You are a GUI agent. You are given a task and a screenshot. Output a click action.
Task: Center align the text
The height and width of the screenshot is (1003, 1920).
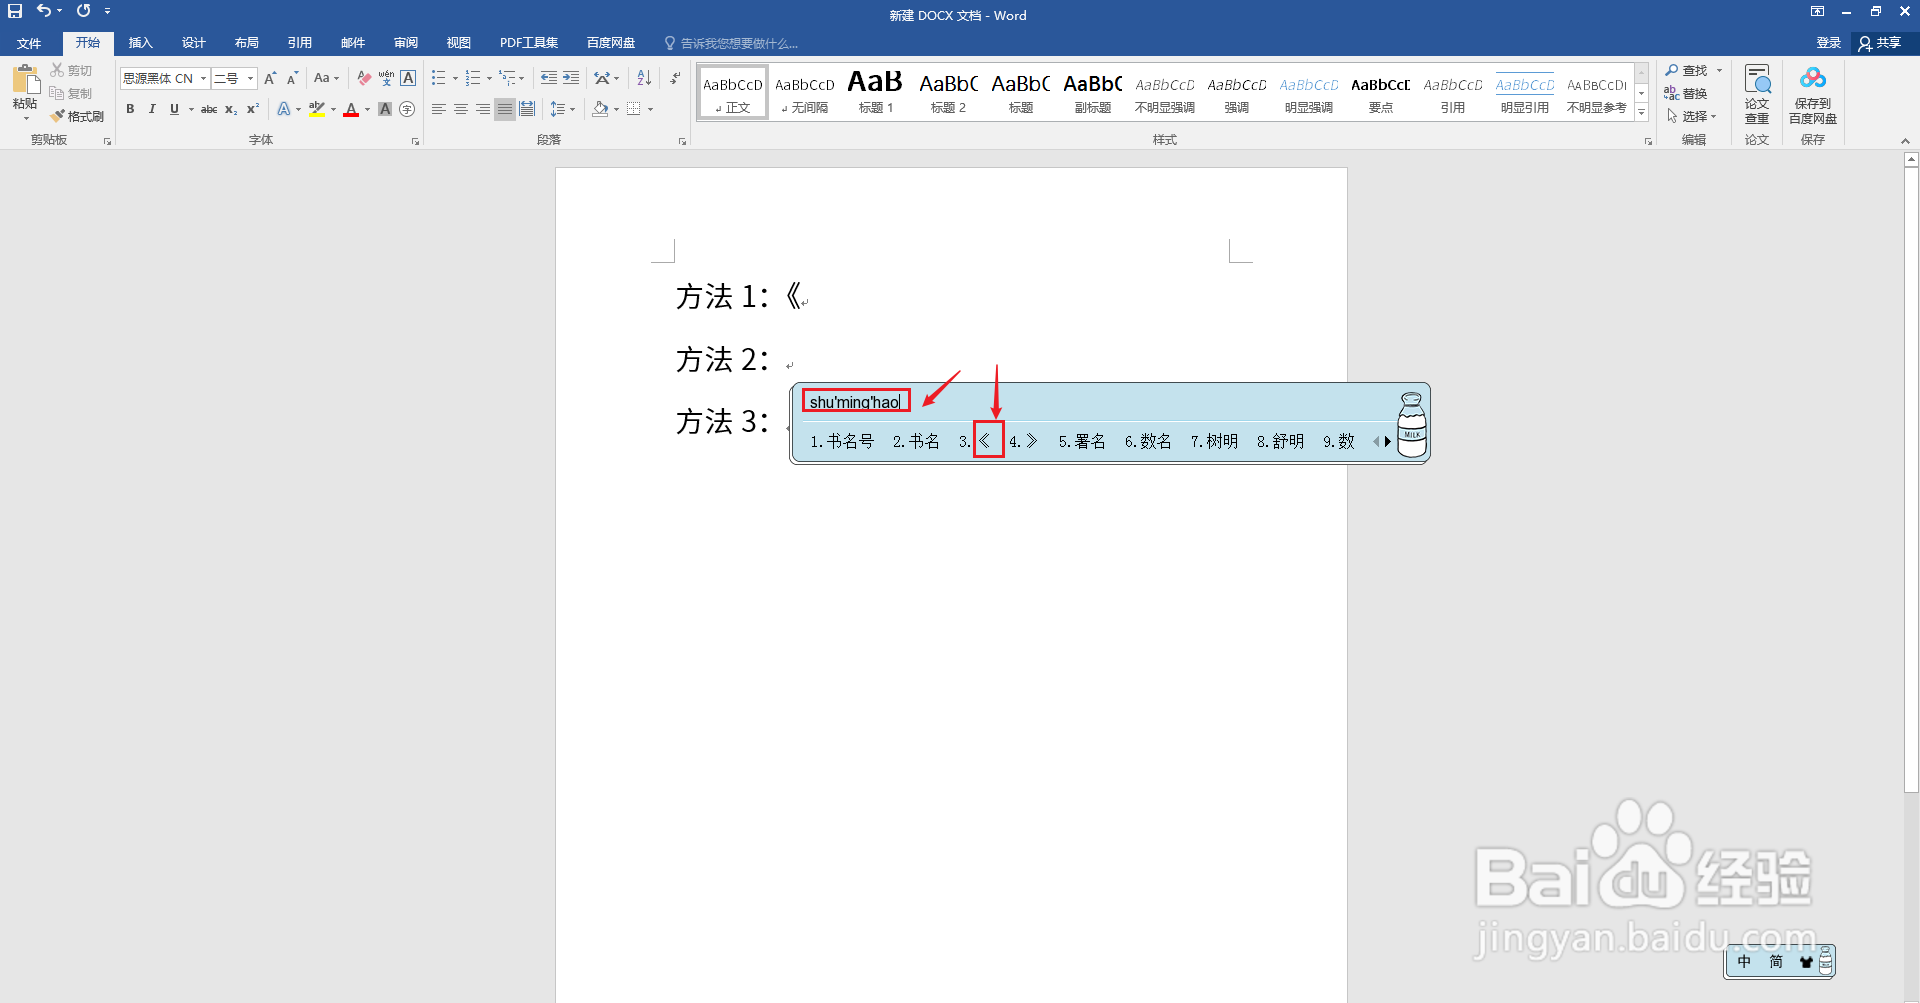tap(461, 109)
